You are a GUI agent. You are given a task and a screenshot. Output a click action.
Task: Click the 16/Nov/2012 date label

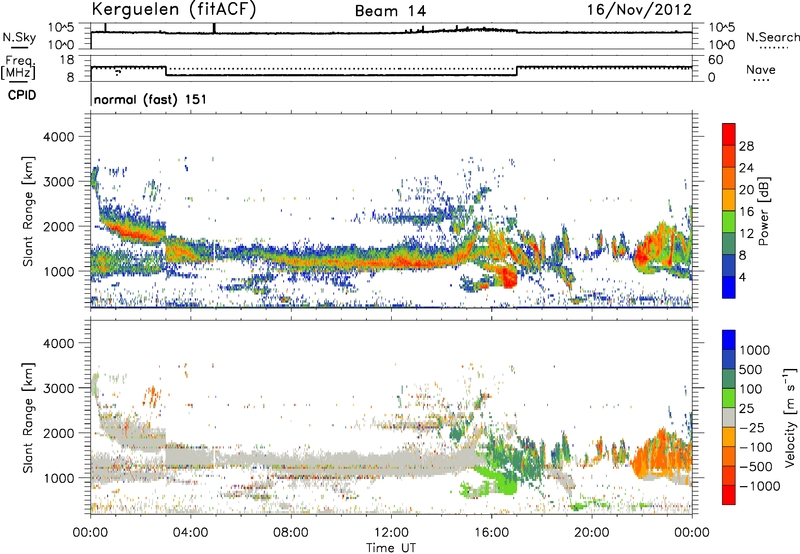[639, 9]
